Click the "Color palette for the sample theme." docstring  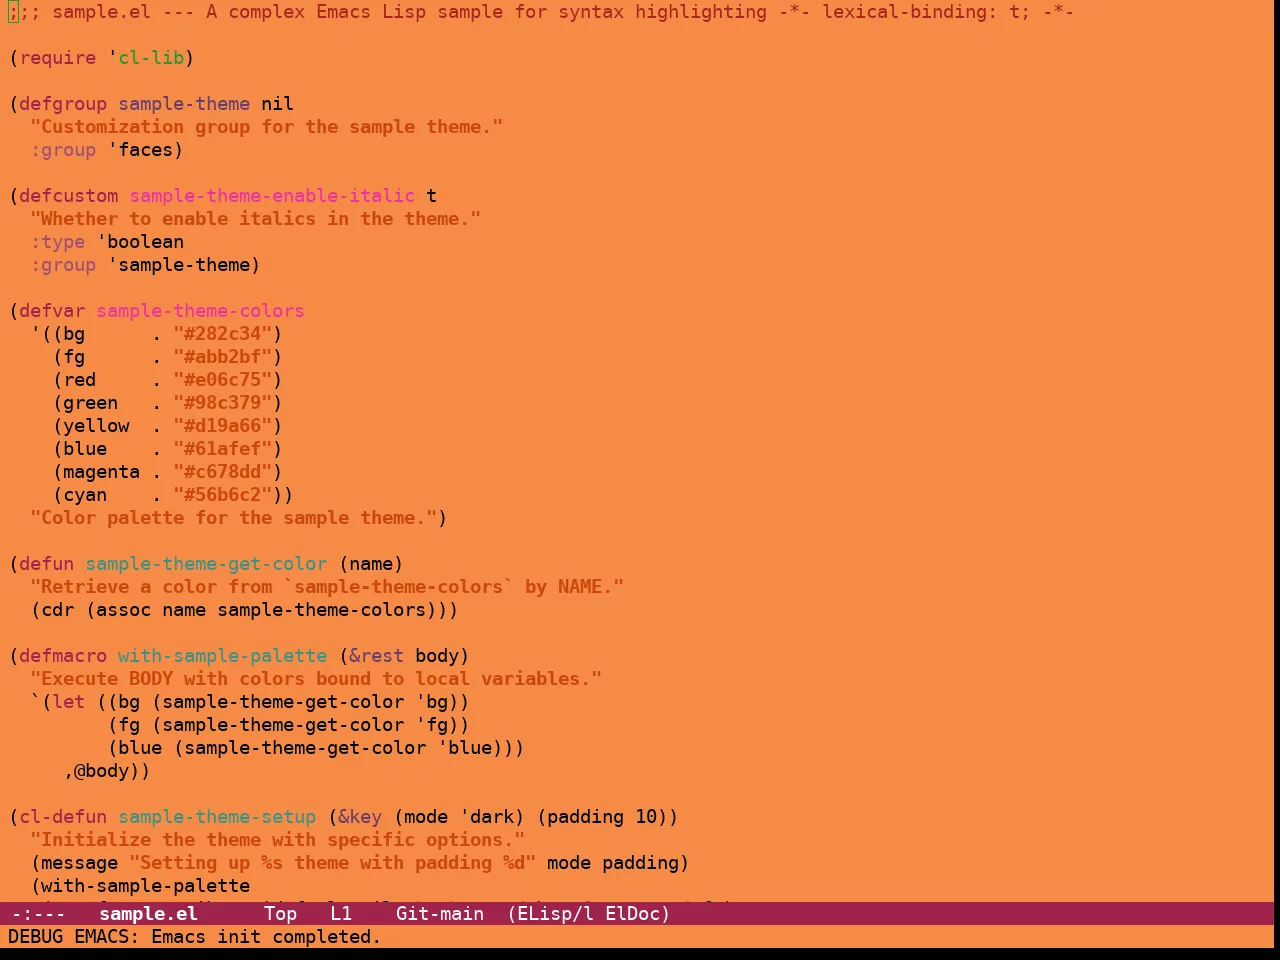(x=234, y=518)
